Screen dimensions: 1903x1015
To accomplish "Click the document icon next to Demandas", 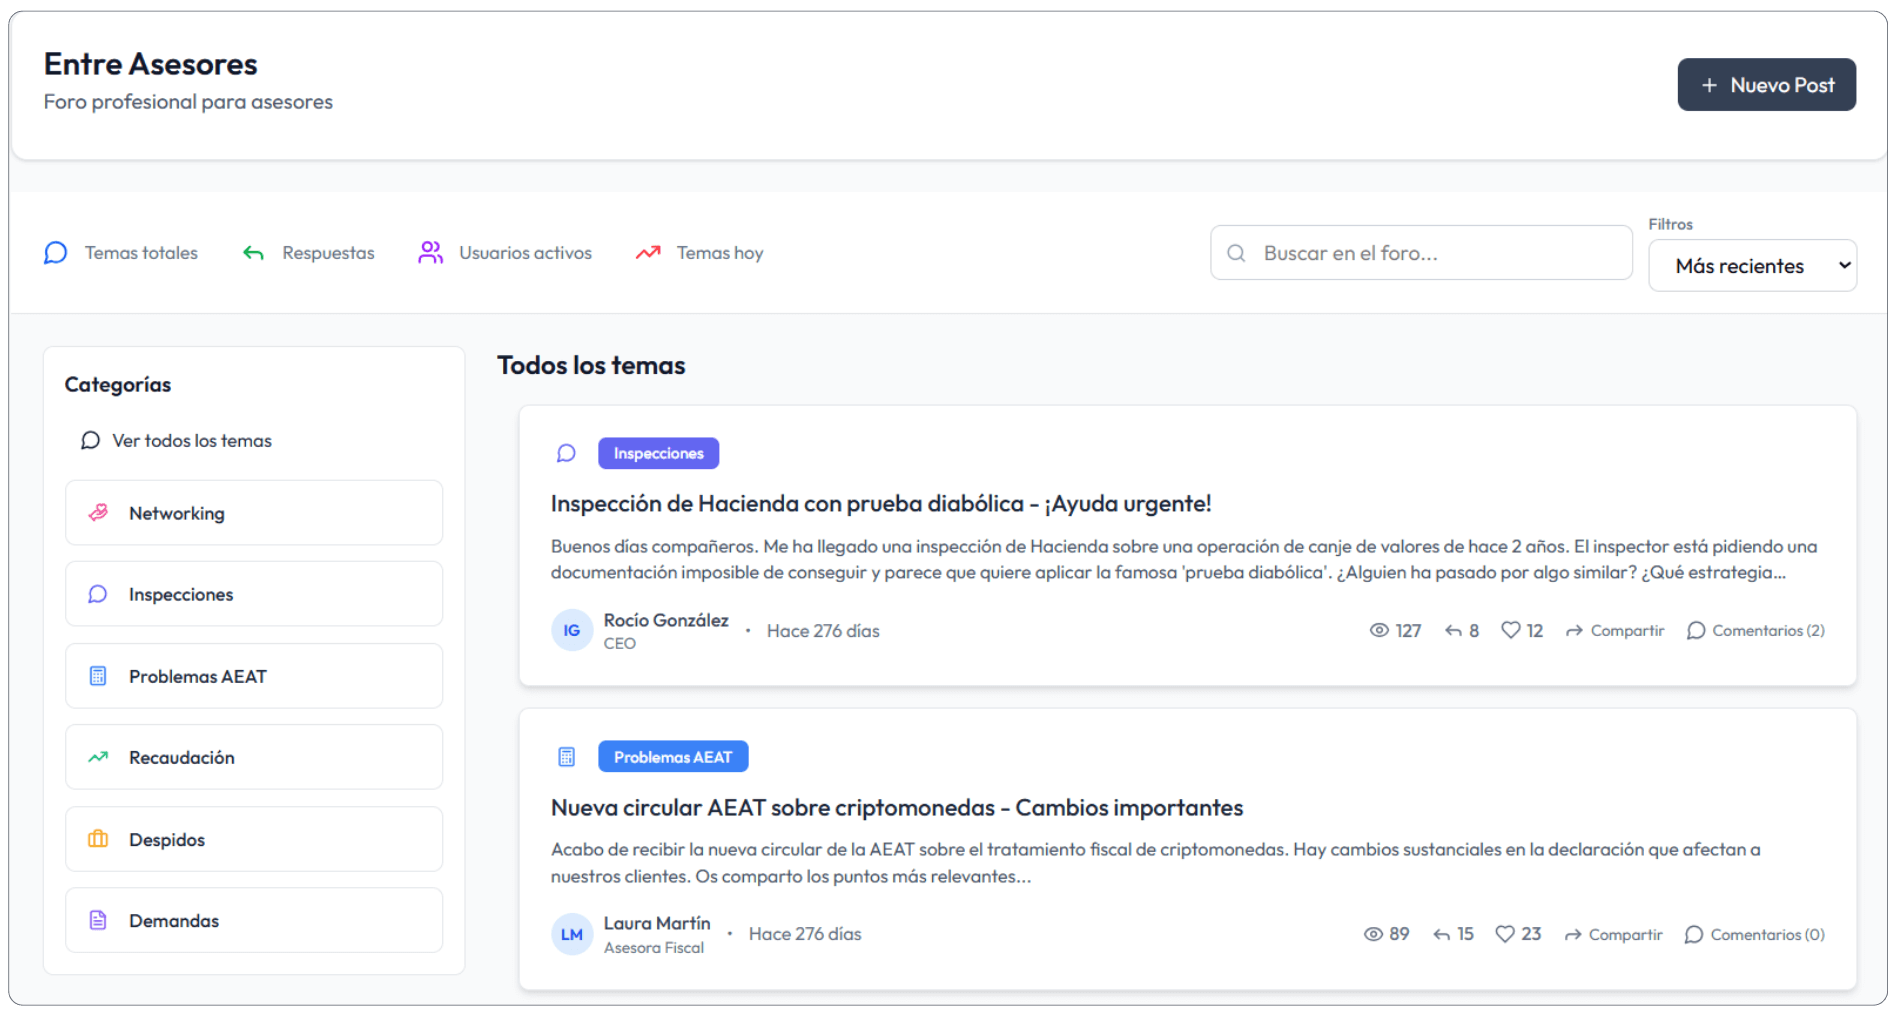I will point(98,920).
